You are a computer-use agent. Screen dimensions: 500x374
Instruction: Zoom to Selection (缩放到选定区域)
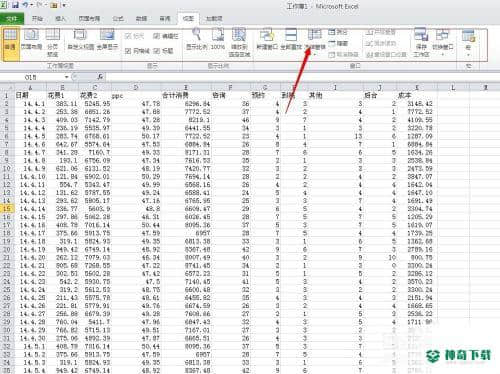(x=239, y=43)
